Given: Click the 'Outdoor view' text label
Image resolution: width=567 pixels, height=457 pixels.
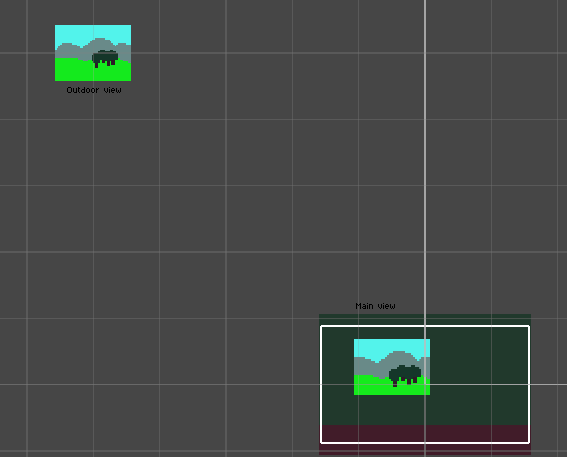Looking at the screenshot, I should tap(94, 90).
